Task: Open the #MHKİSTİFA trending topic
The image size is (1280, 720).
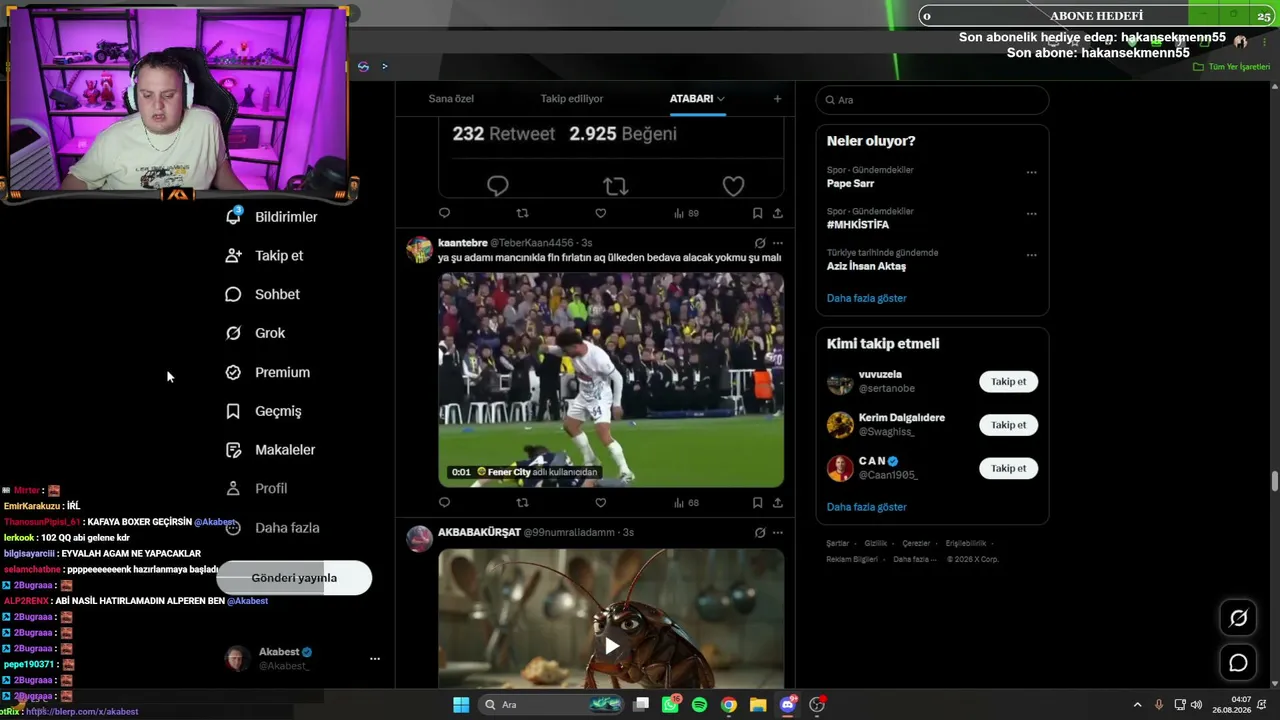Action: [x=857, y=225]
